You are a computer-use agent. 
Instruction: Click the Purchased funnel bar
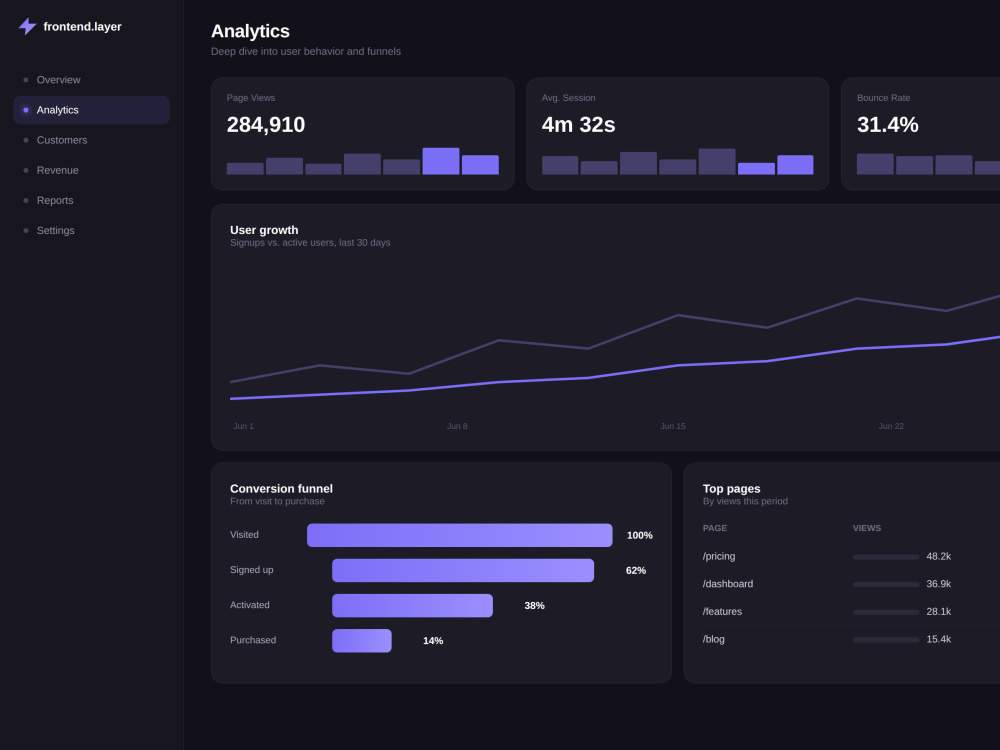[x=362, y=640]
